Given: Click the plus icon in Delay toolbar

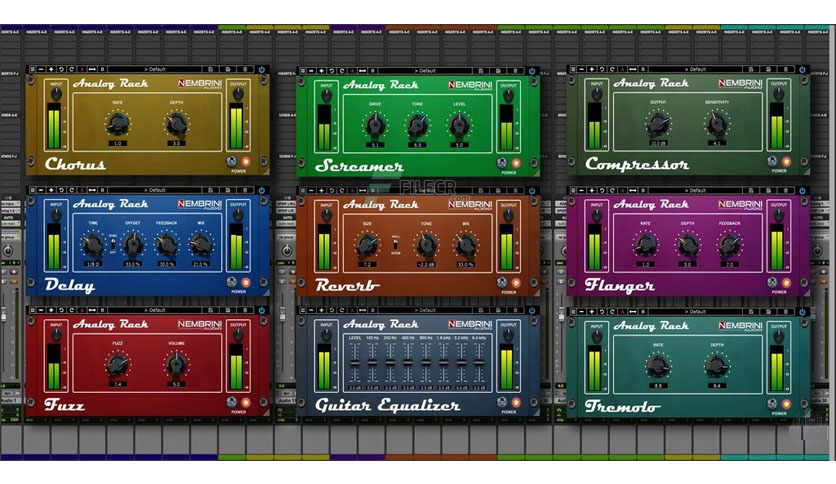Looking at the screenshot, I should 51,190.
